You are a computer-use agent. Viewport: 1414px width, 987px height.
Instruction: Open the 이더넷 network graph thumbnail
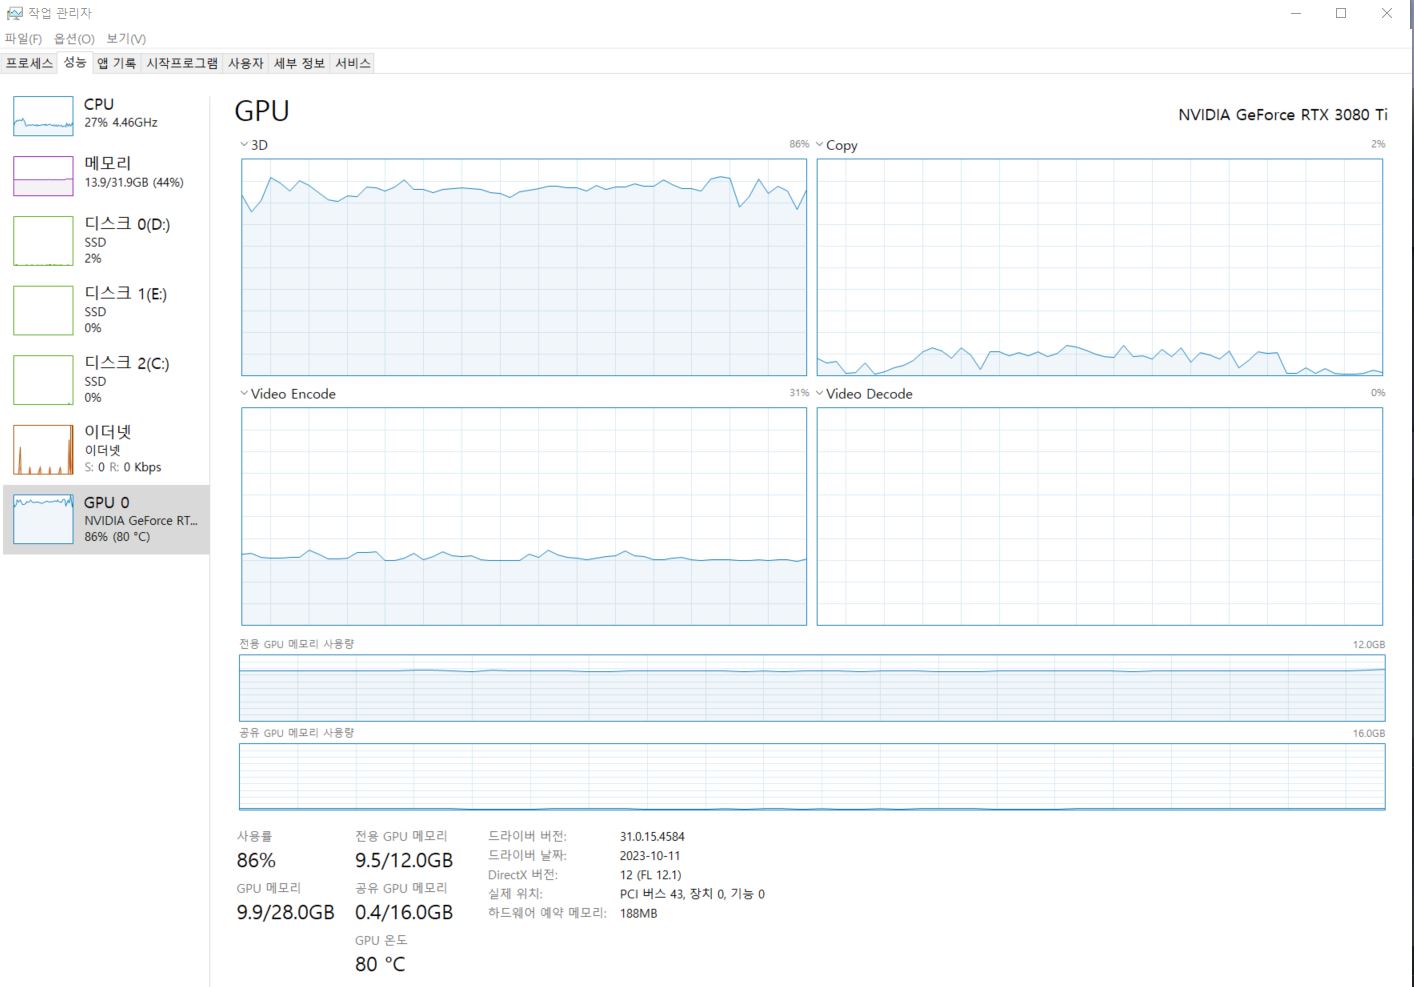[x=43, y=449]
